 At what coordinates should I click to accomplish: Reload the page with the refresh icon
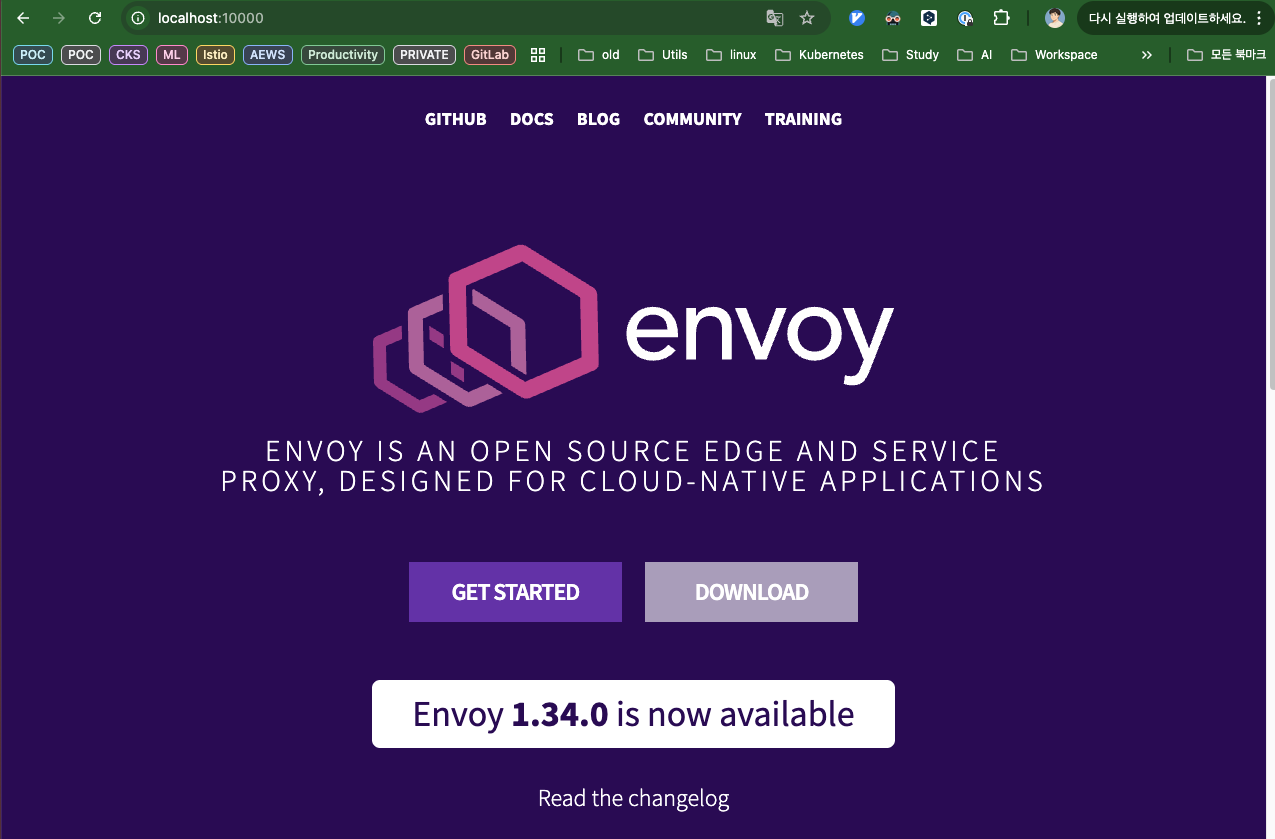pos(95,18)
